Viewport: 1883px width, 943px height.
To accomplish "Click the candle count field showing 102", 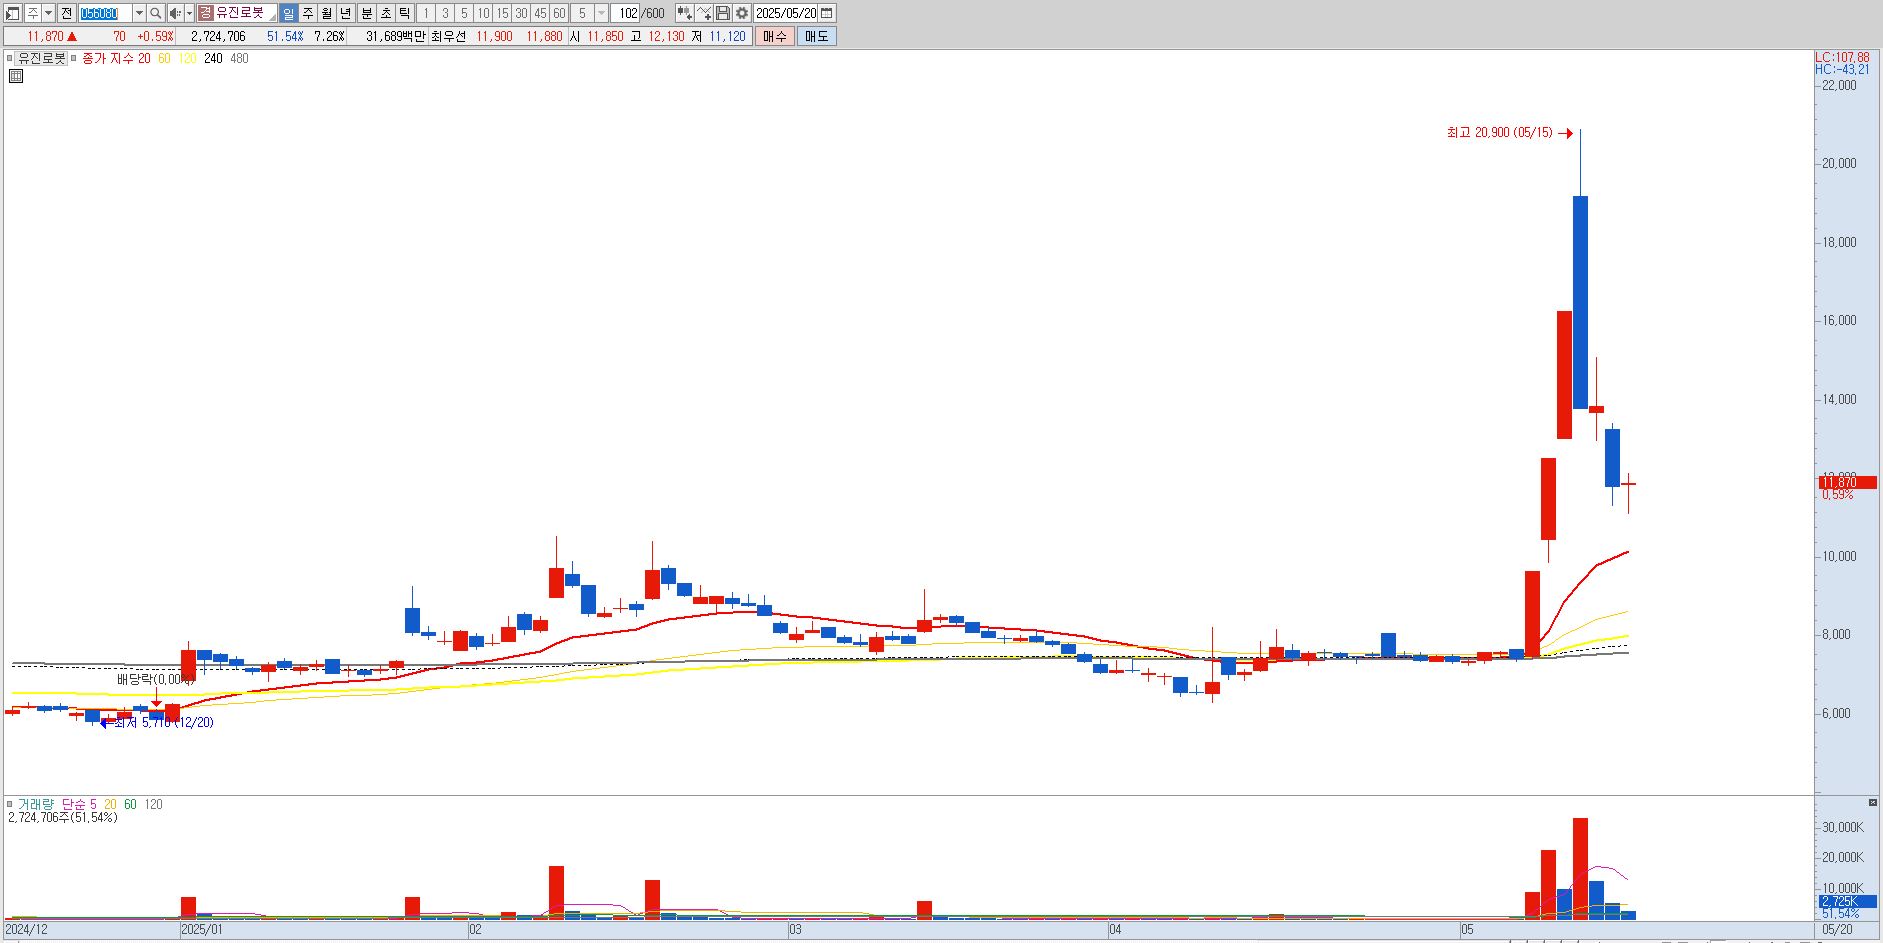I will [627, 13].
